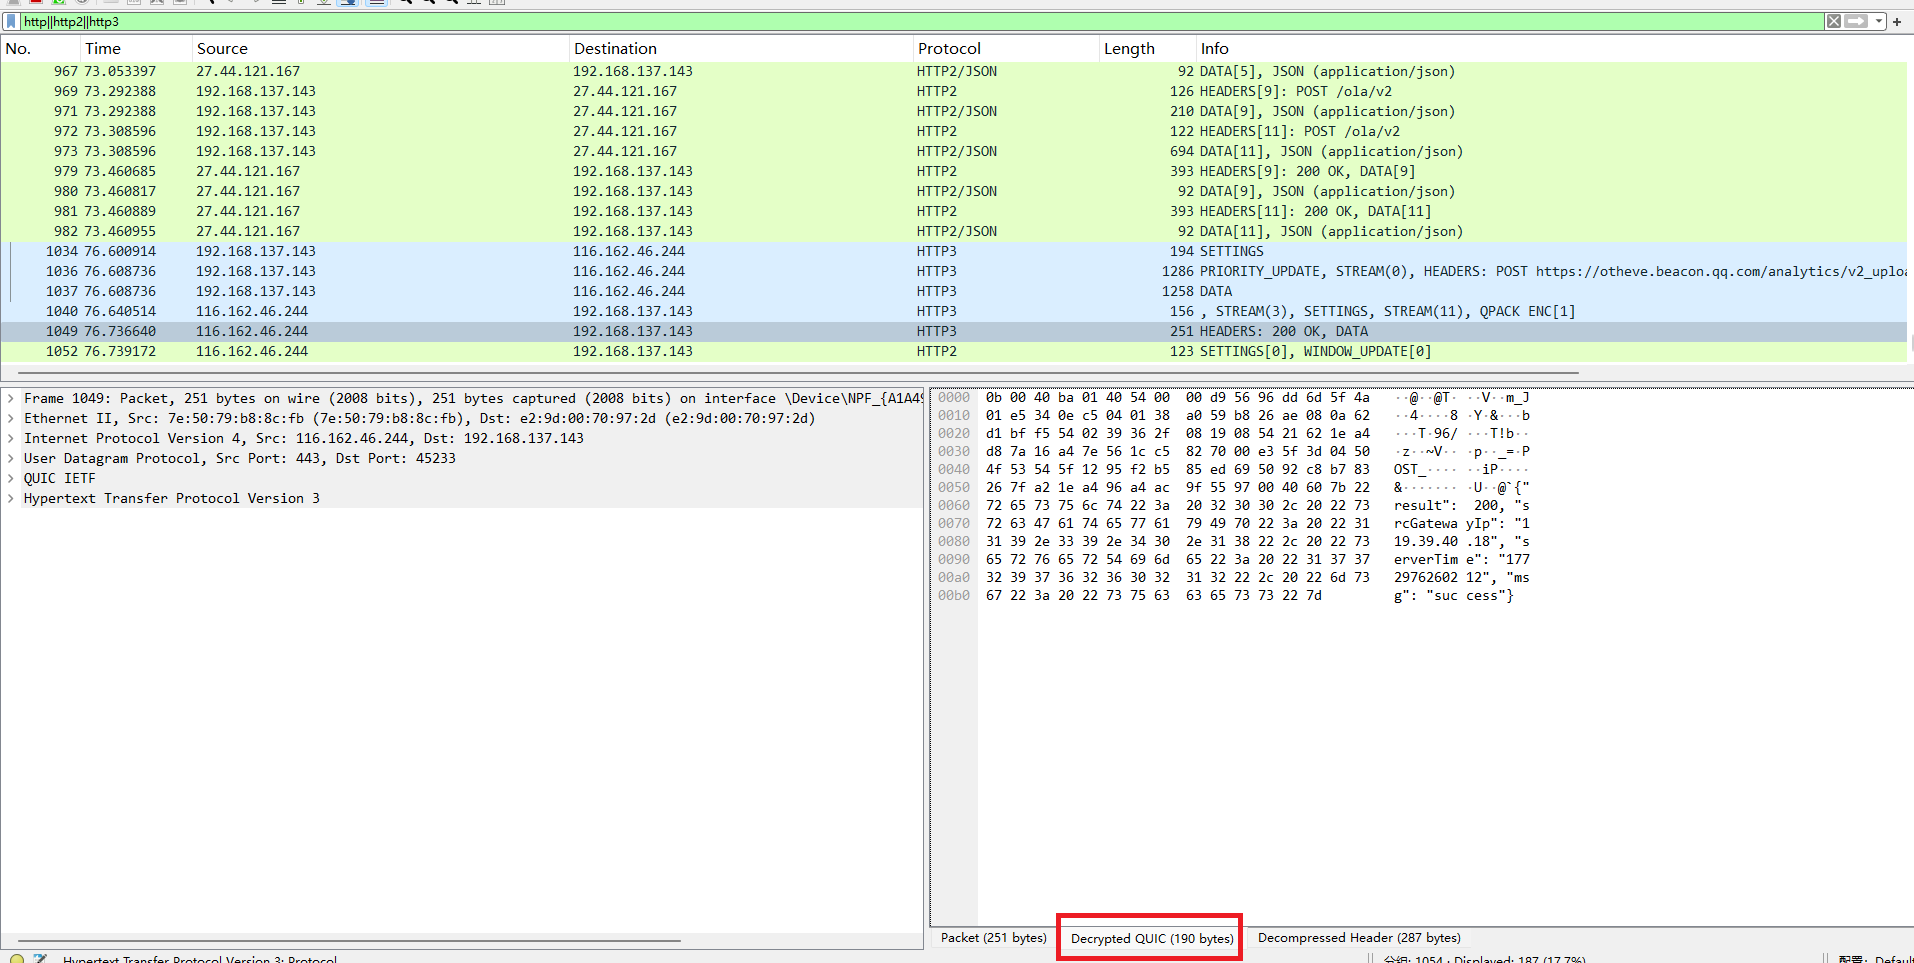Switch to Decrypted QUIC (190 bytes) tab
The image size is (1914, 963).
pyautogui.click(x=1151, y=938)
